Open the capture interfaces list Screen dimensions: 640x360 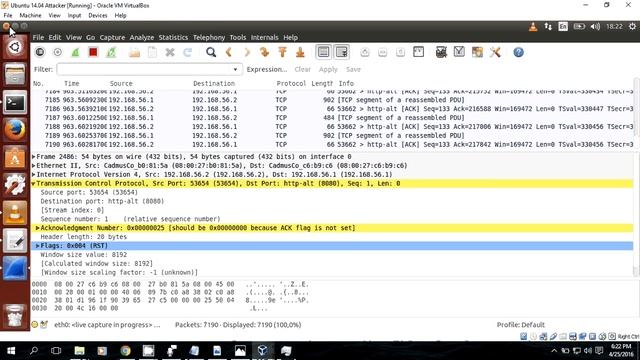click(x=40, y=52)
